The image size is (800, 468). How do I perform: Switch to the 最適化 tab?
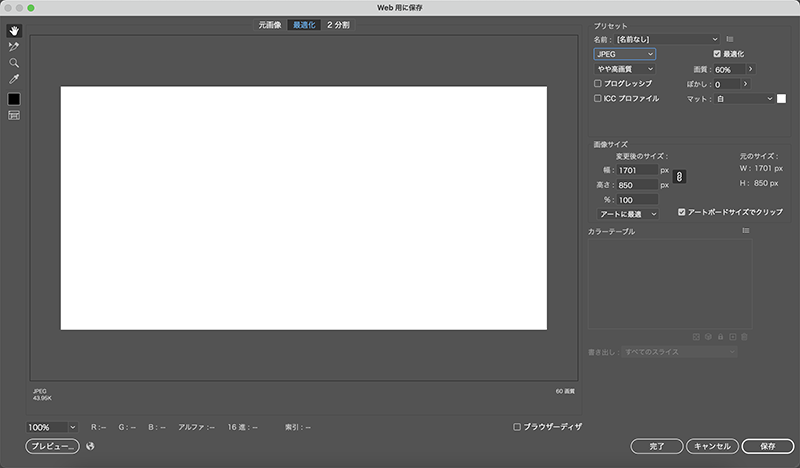pos(304,25)
